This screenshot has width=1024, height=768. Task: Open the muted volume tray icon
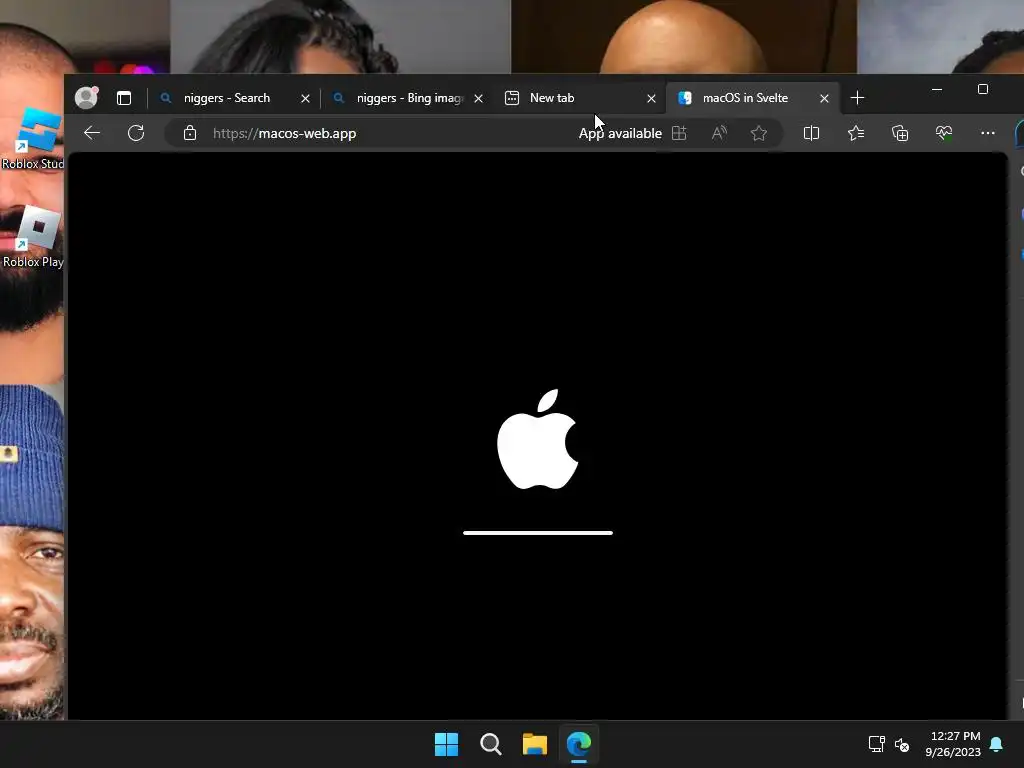tap(902, 744)
